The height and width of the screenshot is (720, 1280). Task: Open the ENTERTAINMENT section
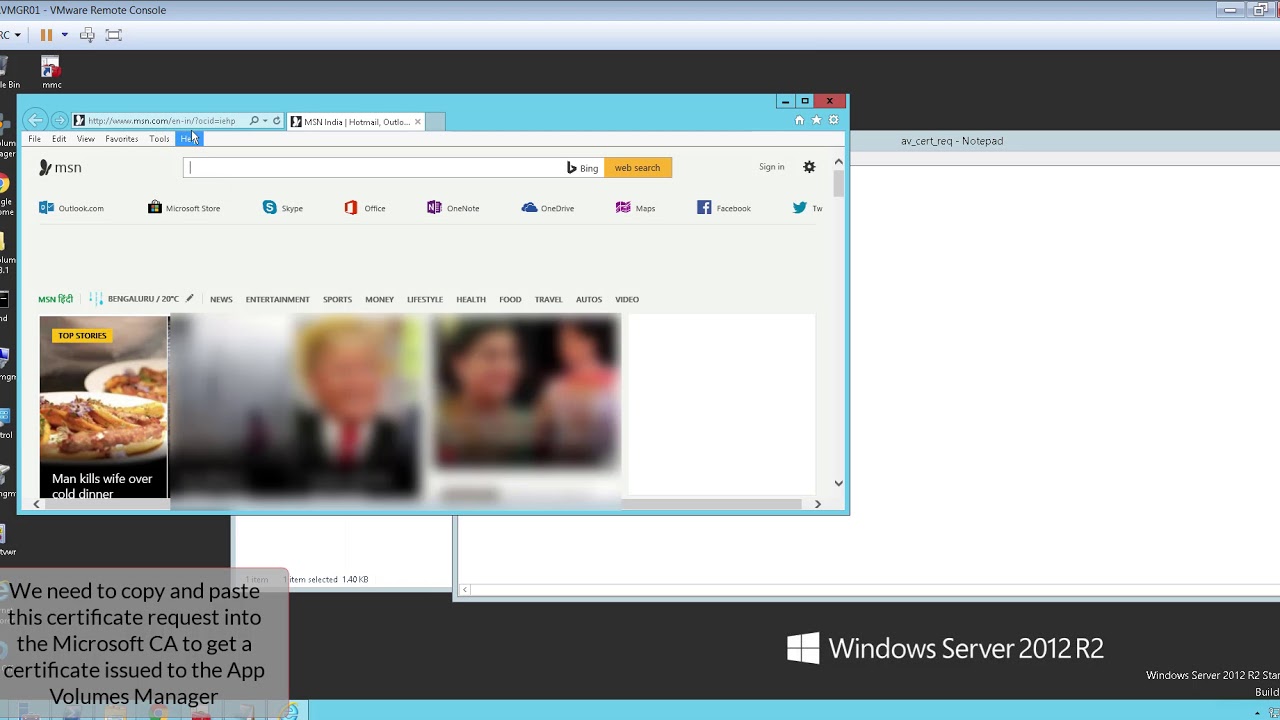coord(277,299)
